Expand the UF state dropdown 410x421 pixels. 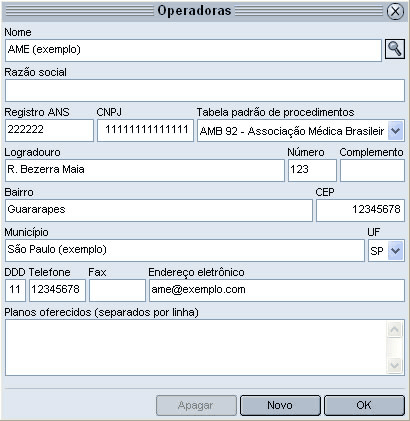(x=396, y=250)
